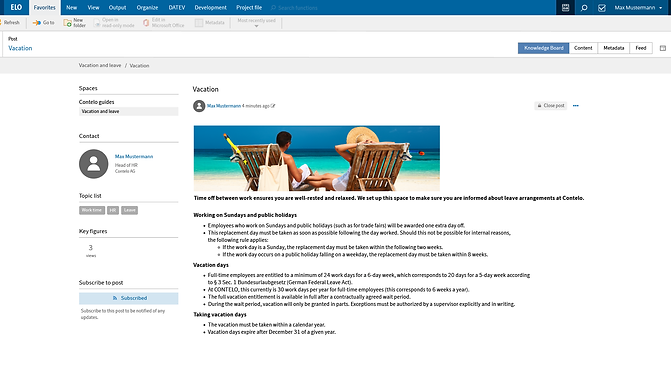671x391 pixels.
Task: Open the DATEV ribbon tab
Action: coord(177,8)
